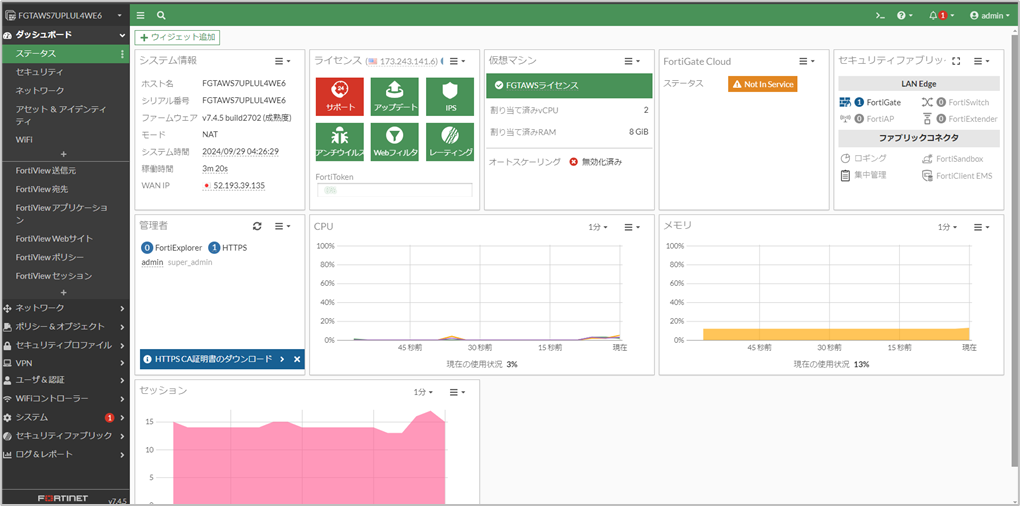Expand ポリシー＆オブジェクト sidebar menu
Image resolution: width=1020 pixels, height=506 pixels.
[65, 326]
